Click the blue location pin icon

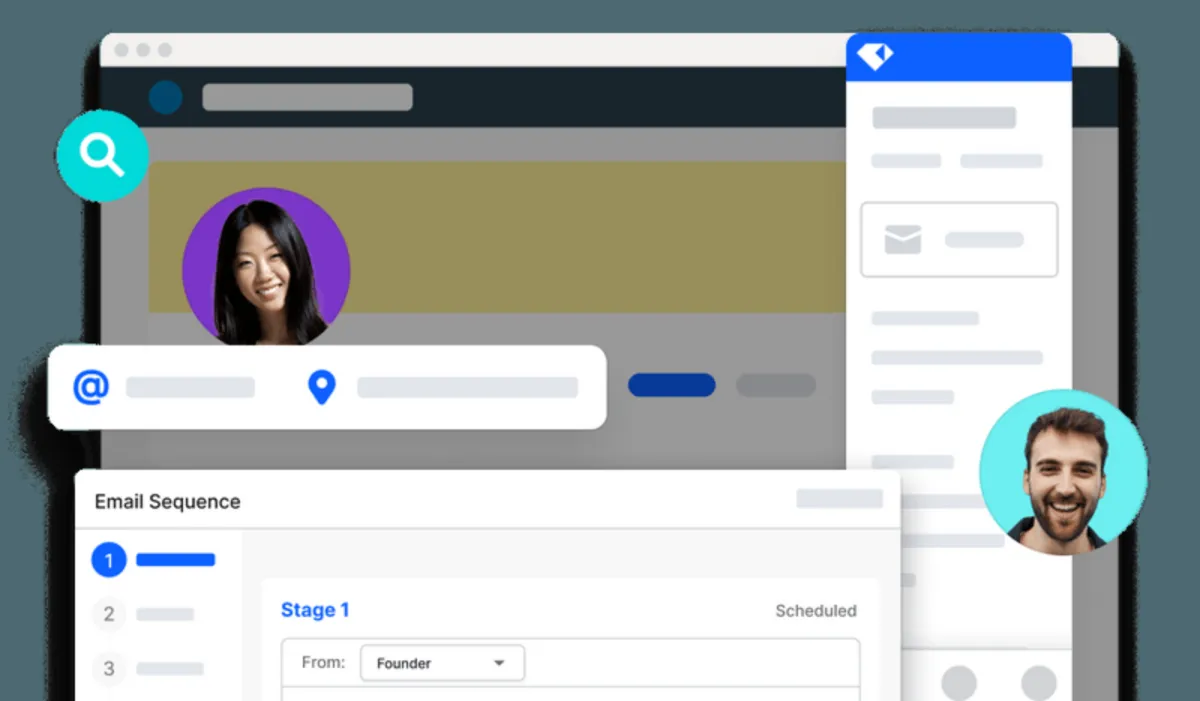[x=321, y=387]
